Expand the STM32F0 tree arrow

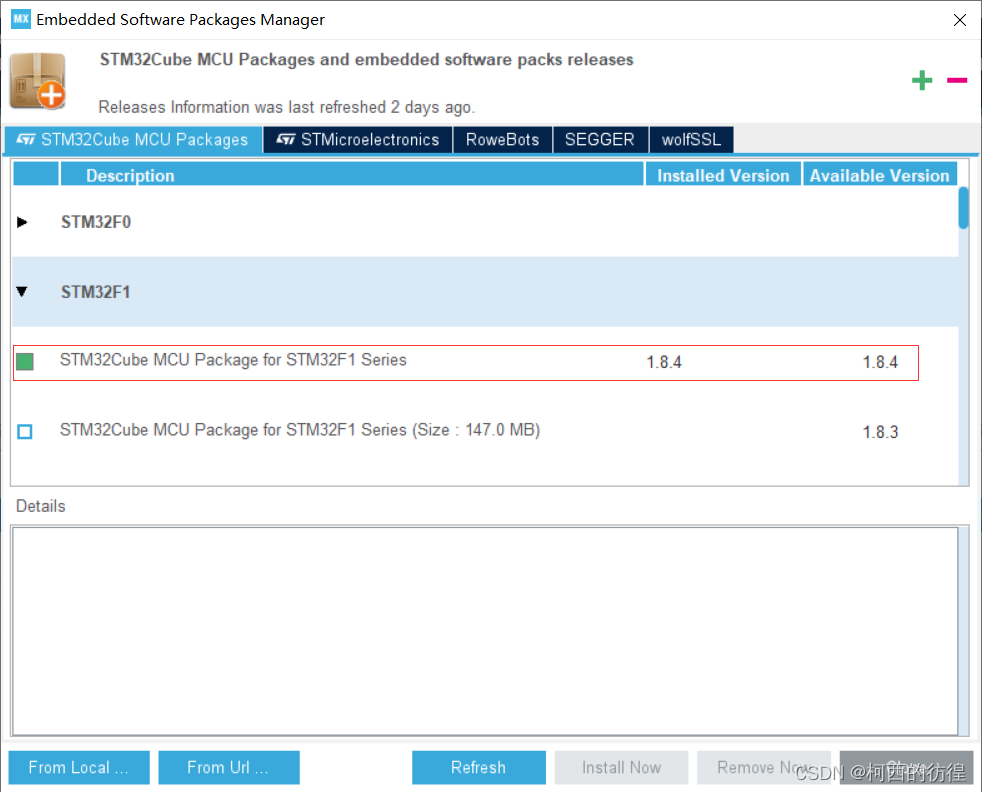tap(22, 222)
